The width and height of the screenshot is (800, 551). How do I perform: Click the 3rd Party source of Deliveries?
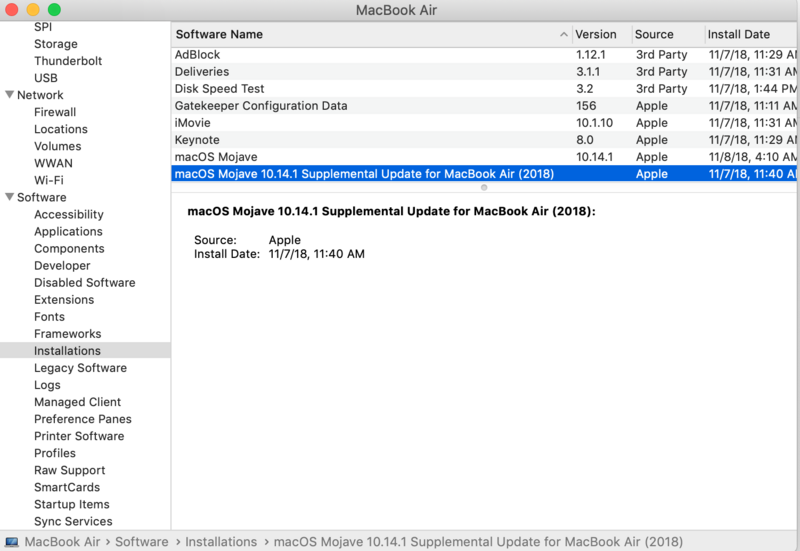661,71
